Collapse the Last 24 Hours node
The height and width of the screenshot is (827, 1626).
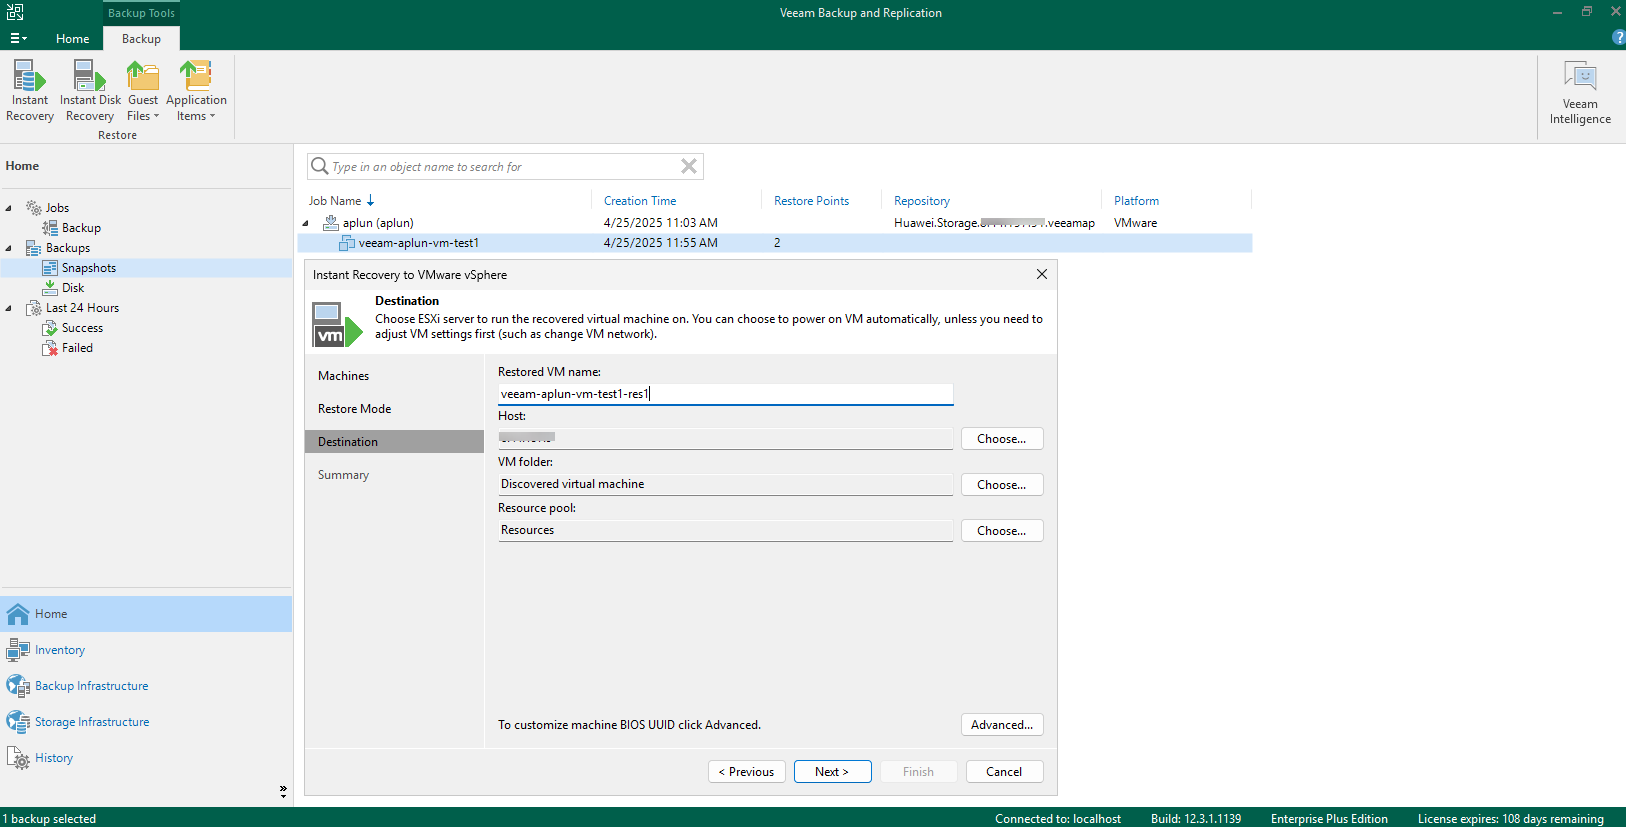click(x=9, y=308)
